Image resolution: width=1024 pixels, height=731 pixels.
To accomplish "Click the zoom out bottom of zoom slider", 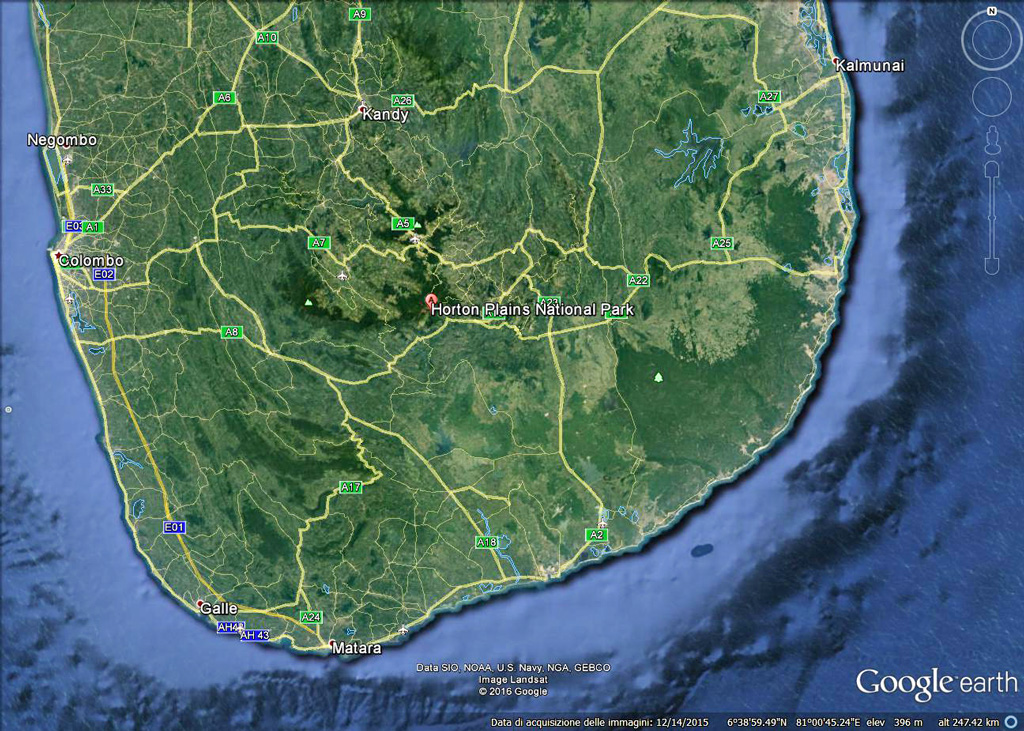I will tap(991, 266).
